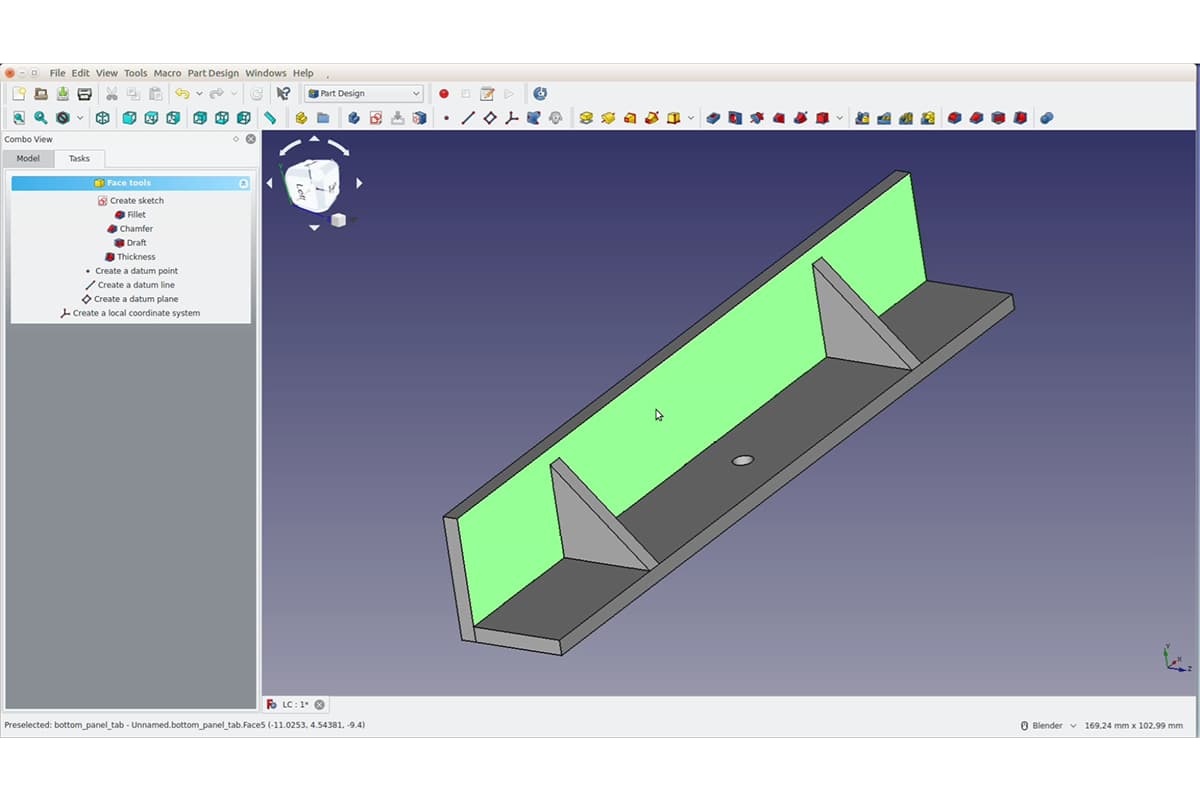Click the Fit Selection magnifier icon
The width and height of the screenshot is (1200, 800).
[x=41, y=118]
